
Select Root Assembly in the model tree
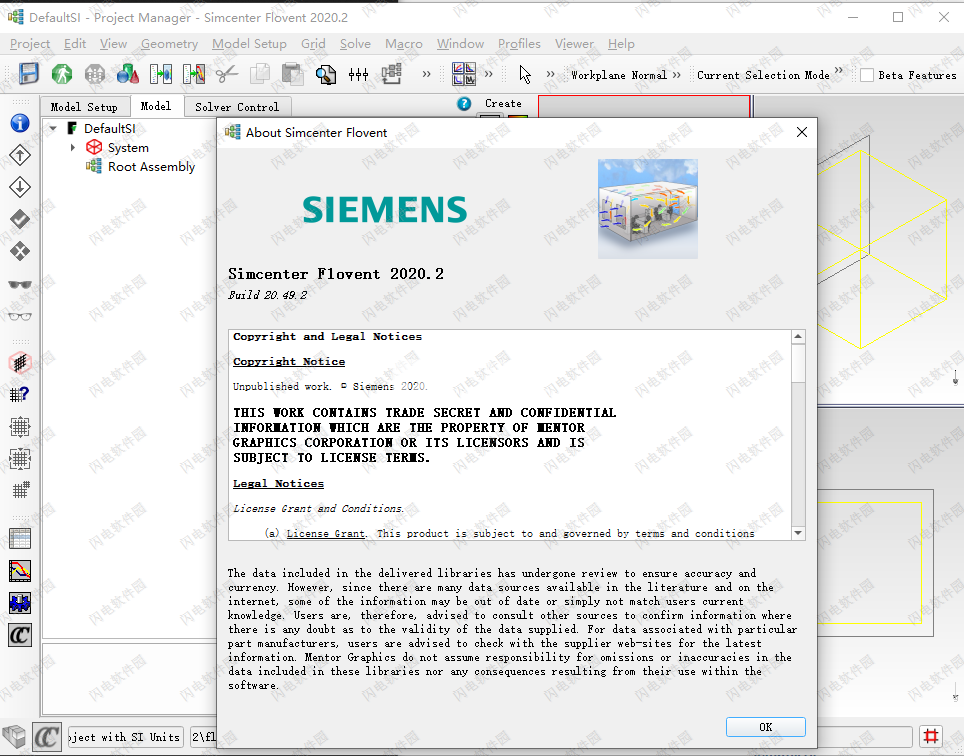(151, 167)
